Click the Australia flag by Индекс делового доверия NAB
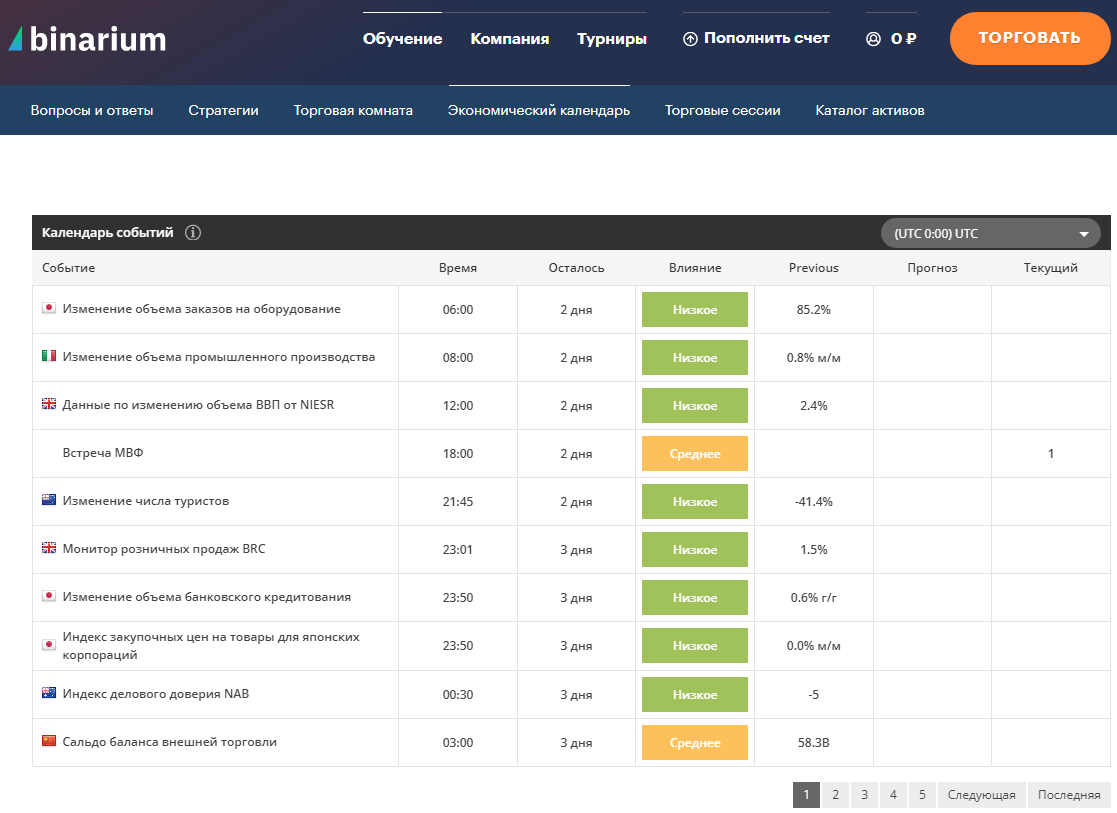This screenshot has height=813, width=1117. point(49,694)
